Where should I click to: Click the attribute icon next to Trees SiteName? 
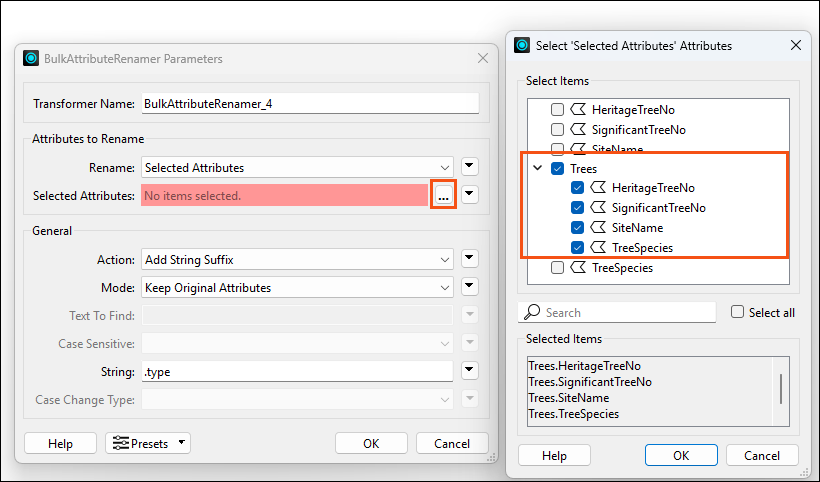(x=598, y=227)
